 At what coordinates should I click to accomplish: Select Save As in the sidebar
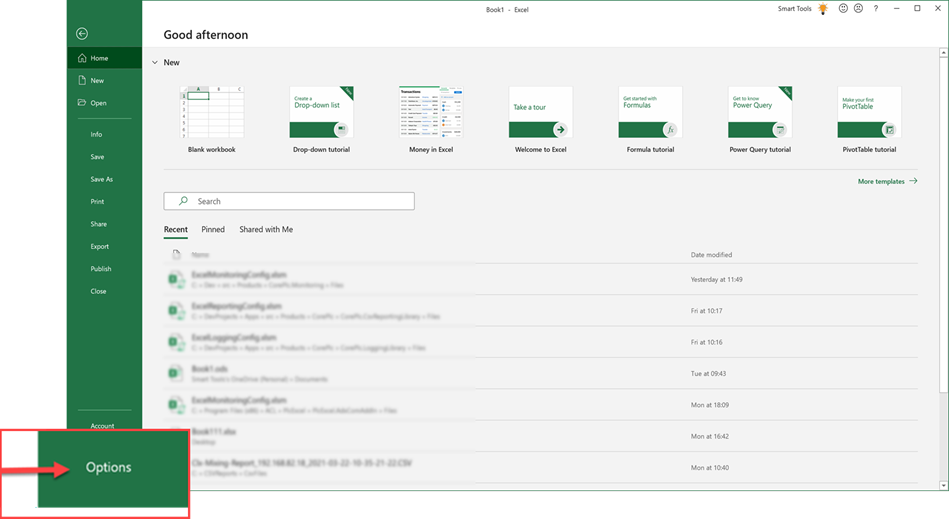101,180
